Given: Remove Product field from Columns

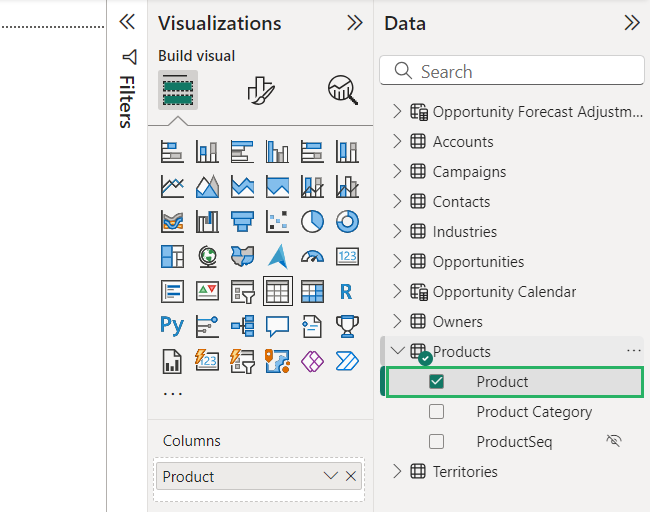Looking at the screenshot, I should (x=351, y=477).
